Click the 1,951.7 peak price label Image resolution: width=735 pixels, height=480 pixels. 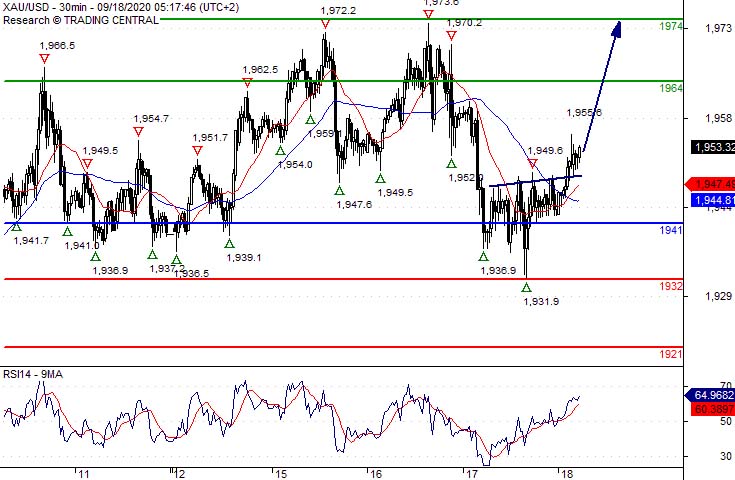coord(210,138)
